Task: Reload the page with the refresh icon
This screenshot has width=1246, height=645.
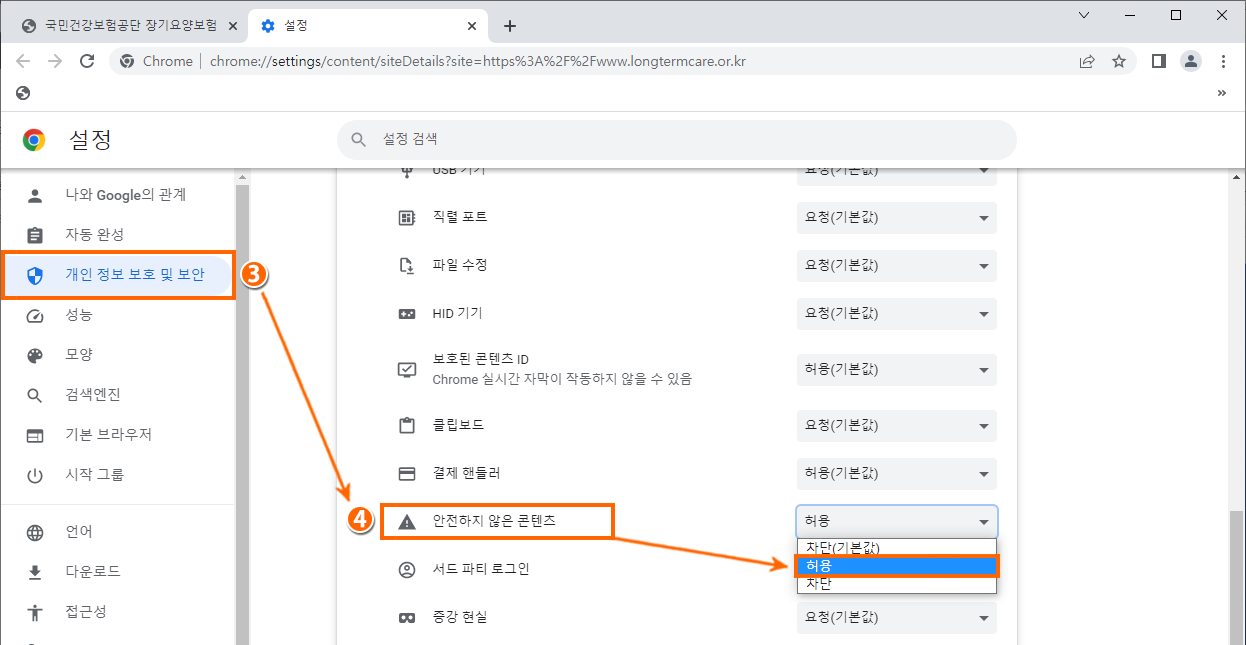Action: pos(87,61)
